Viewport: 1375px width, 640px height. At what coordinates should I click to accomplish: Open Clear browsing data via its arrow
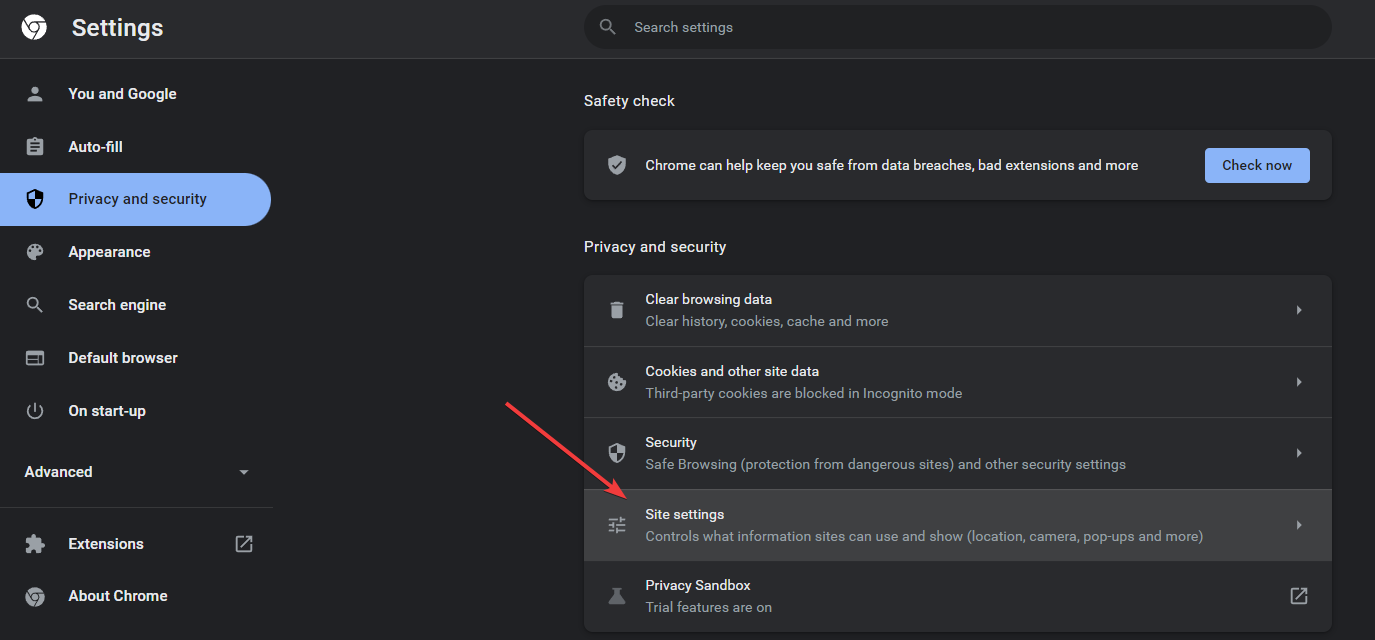point(1299,310)
